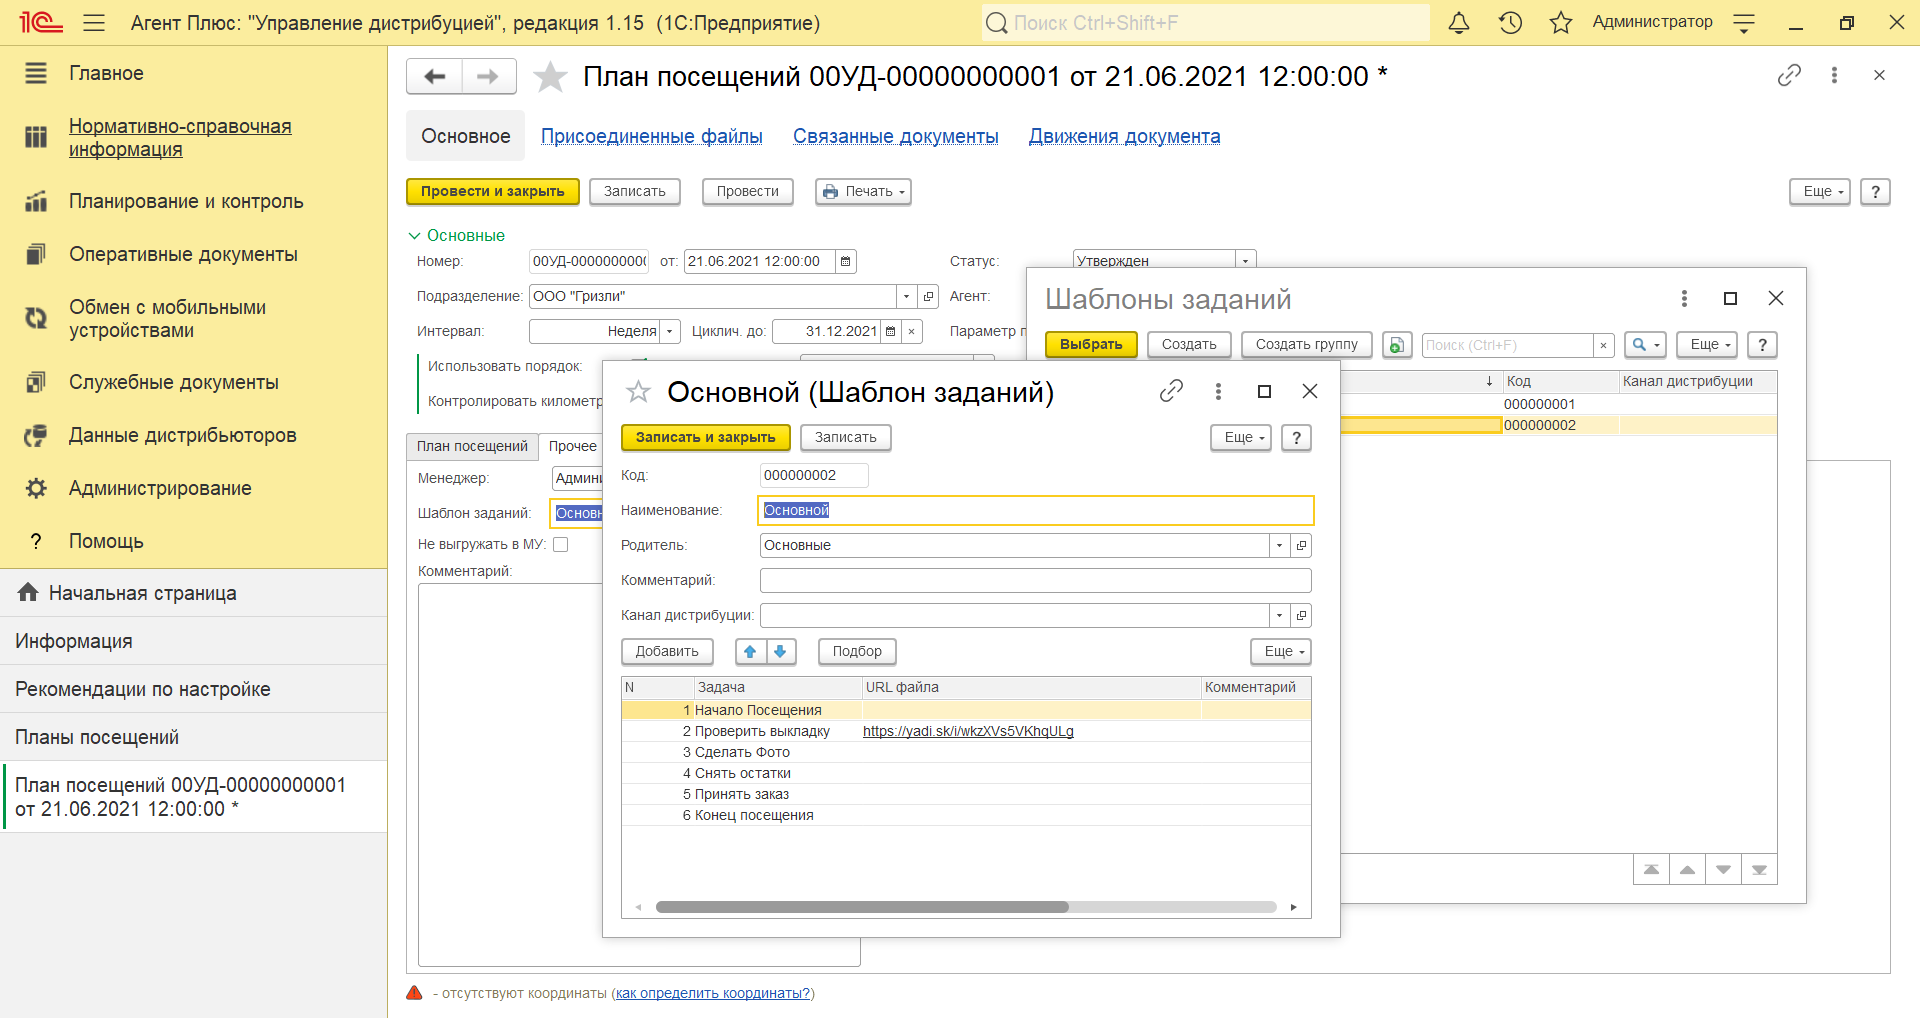Open calendar picker for document date
Screen dimensions: 1920x1018
pos(846,262)
